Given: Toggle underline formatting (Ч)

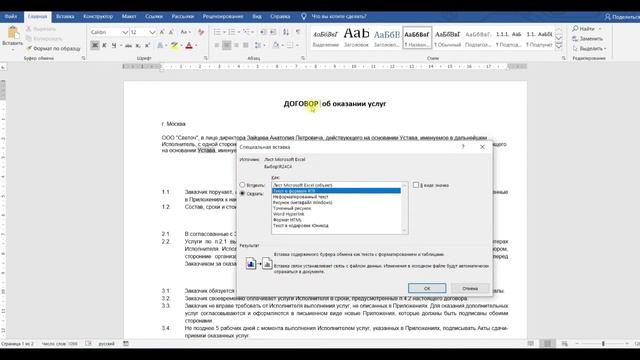Looking at the screenshot, I should (114, 45).
